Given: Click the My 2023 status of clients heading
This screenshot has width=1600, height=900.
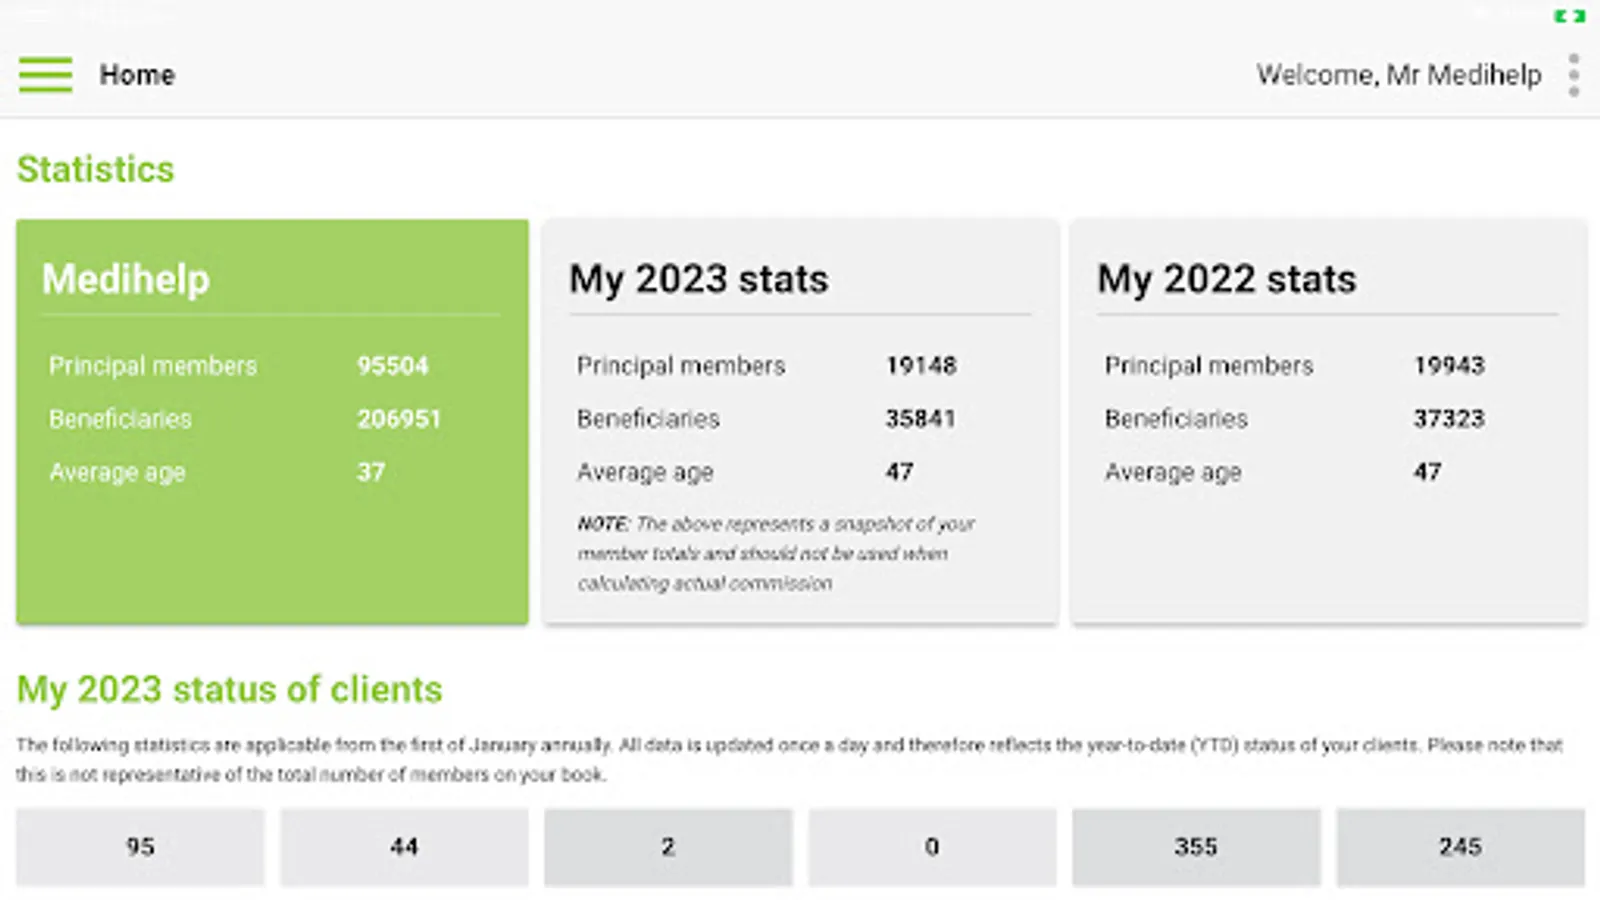Looking at the screenshot, I should [229, 690].
